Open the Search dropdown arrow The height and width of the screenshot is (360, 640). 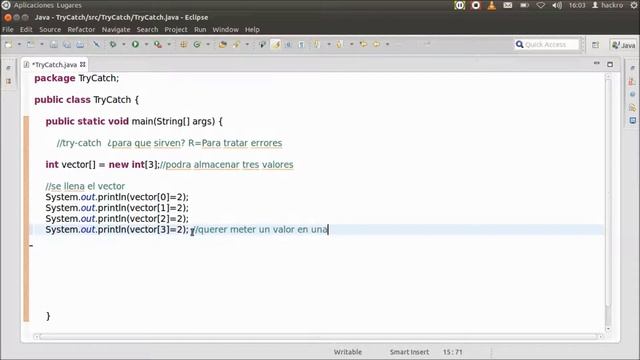point(247,44)
